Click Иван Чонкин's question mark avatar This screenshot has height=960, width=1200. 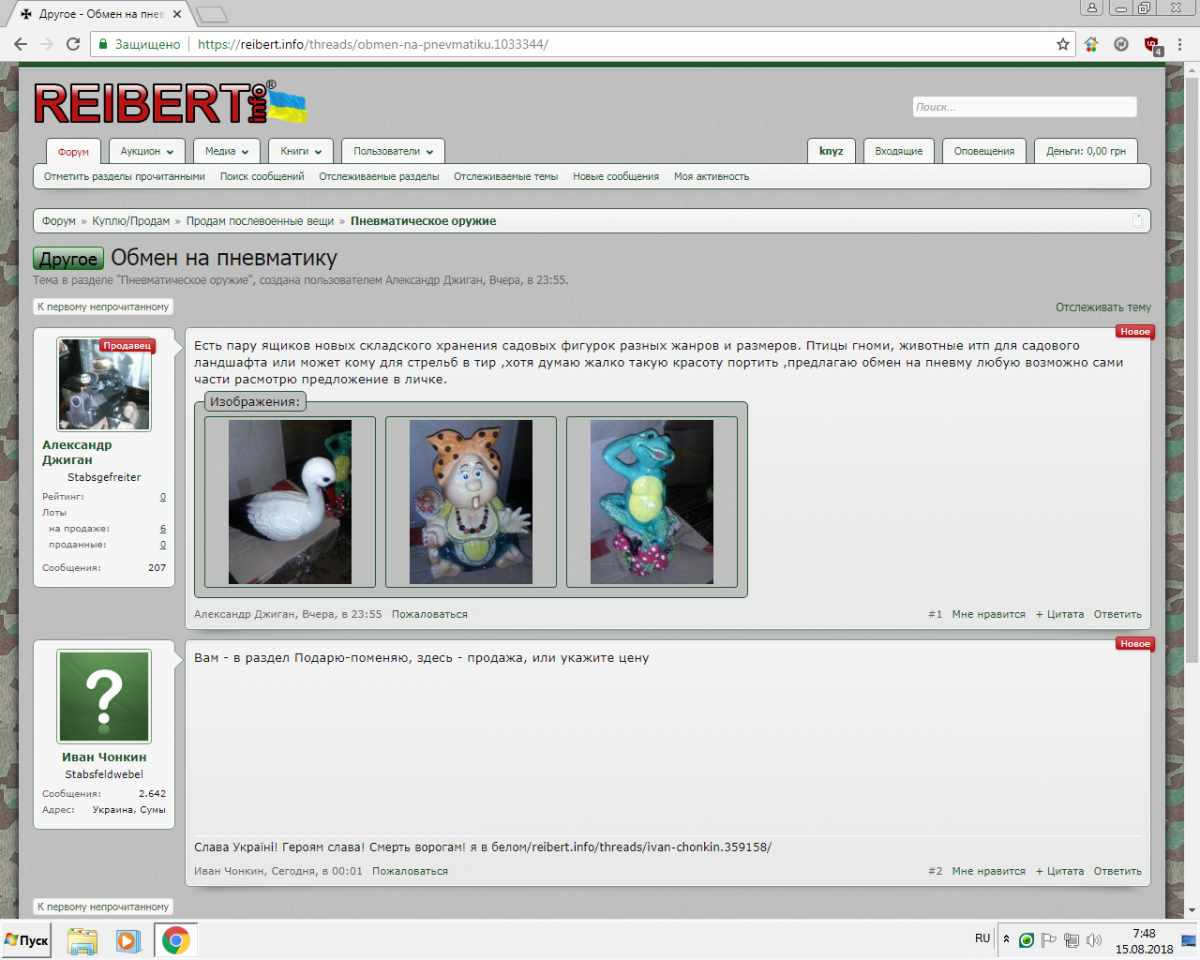pyautogui.click(x=104, y=696)
